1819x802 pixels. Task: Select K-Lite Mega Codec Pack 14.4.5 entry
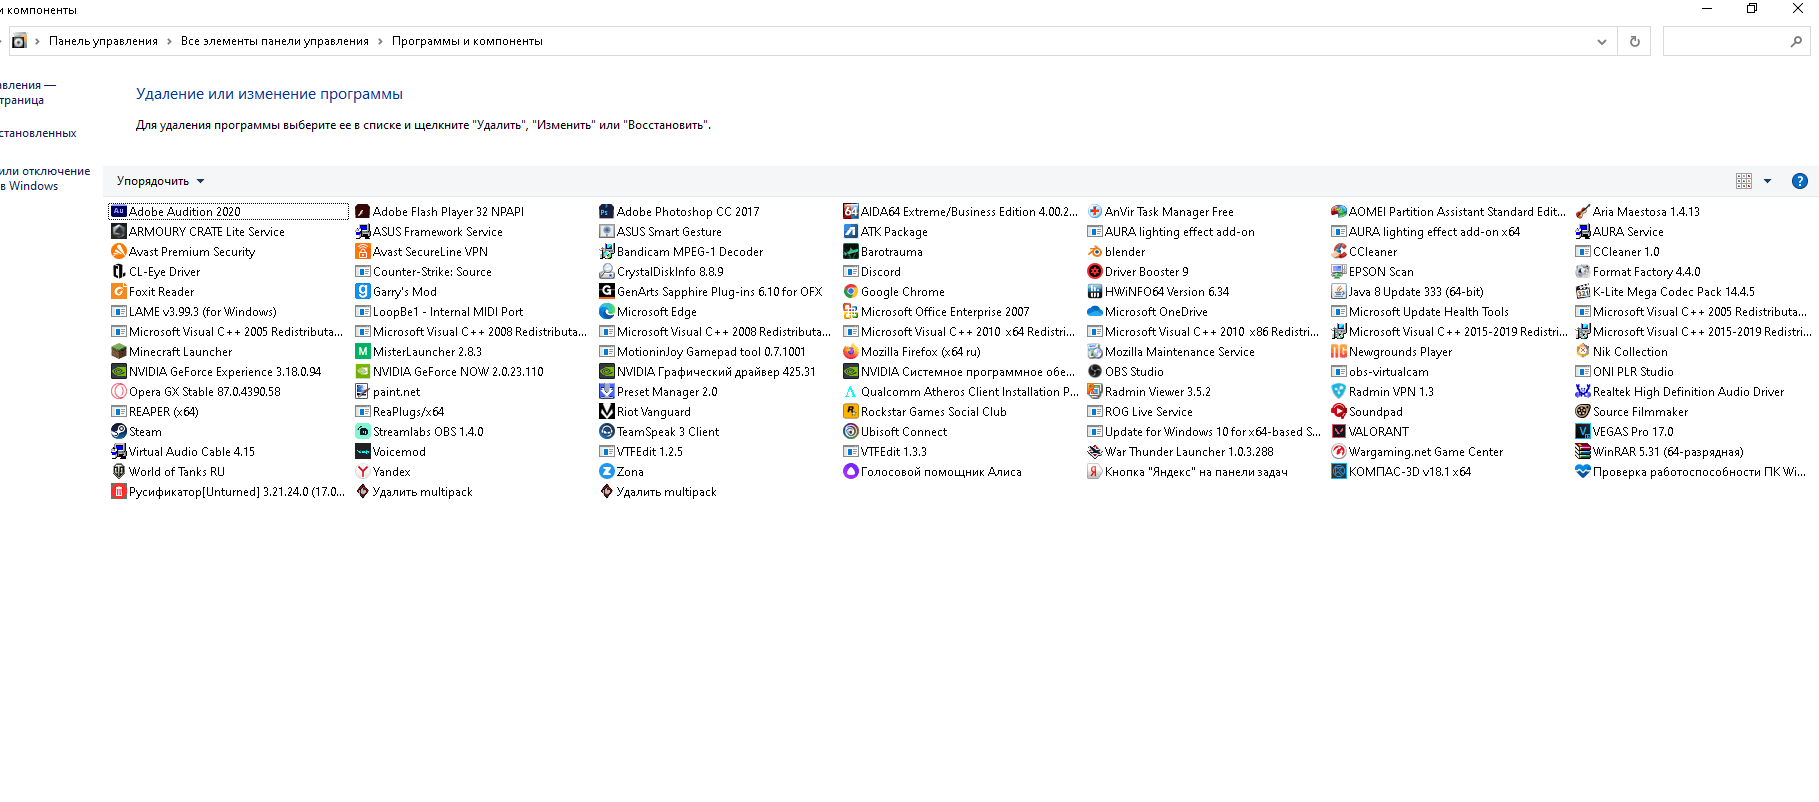(x=1664, y=291)
